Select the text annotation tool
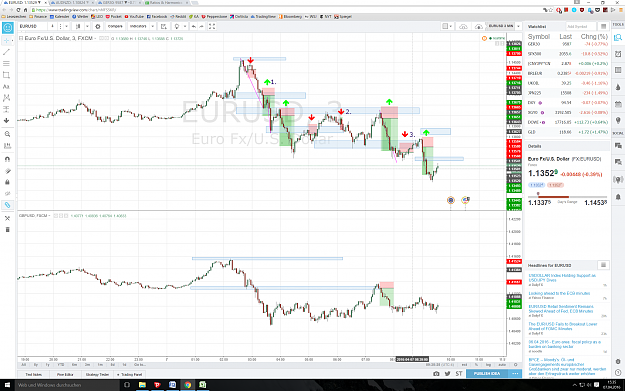The image size is (625, 391). (x=6, y=86)
